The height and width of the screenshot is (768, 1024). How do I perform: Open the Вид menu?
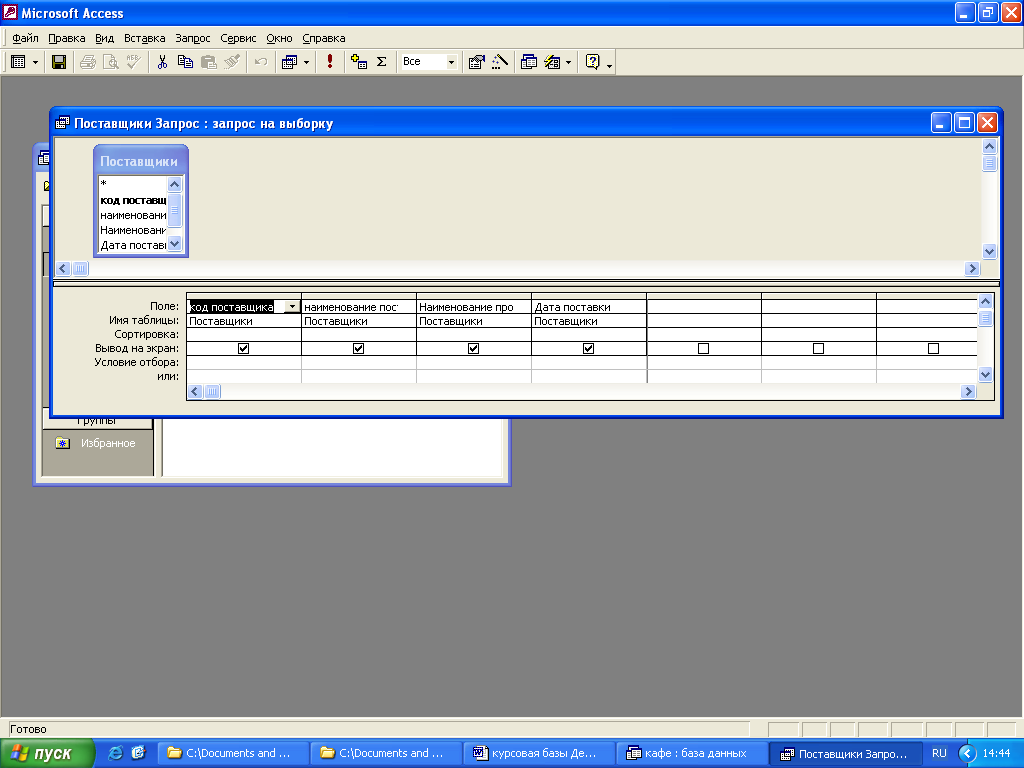[104, 38]
